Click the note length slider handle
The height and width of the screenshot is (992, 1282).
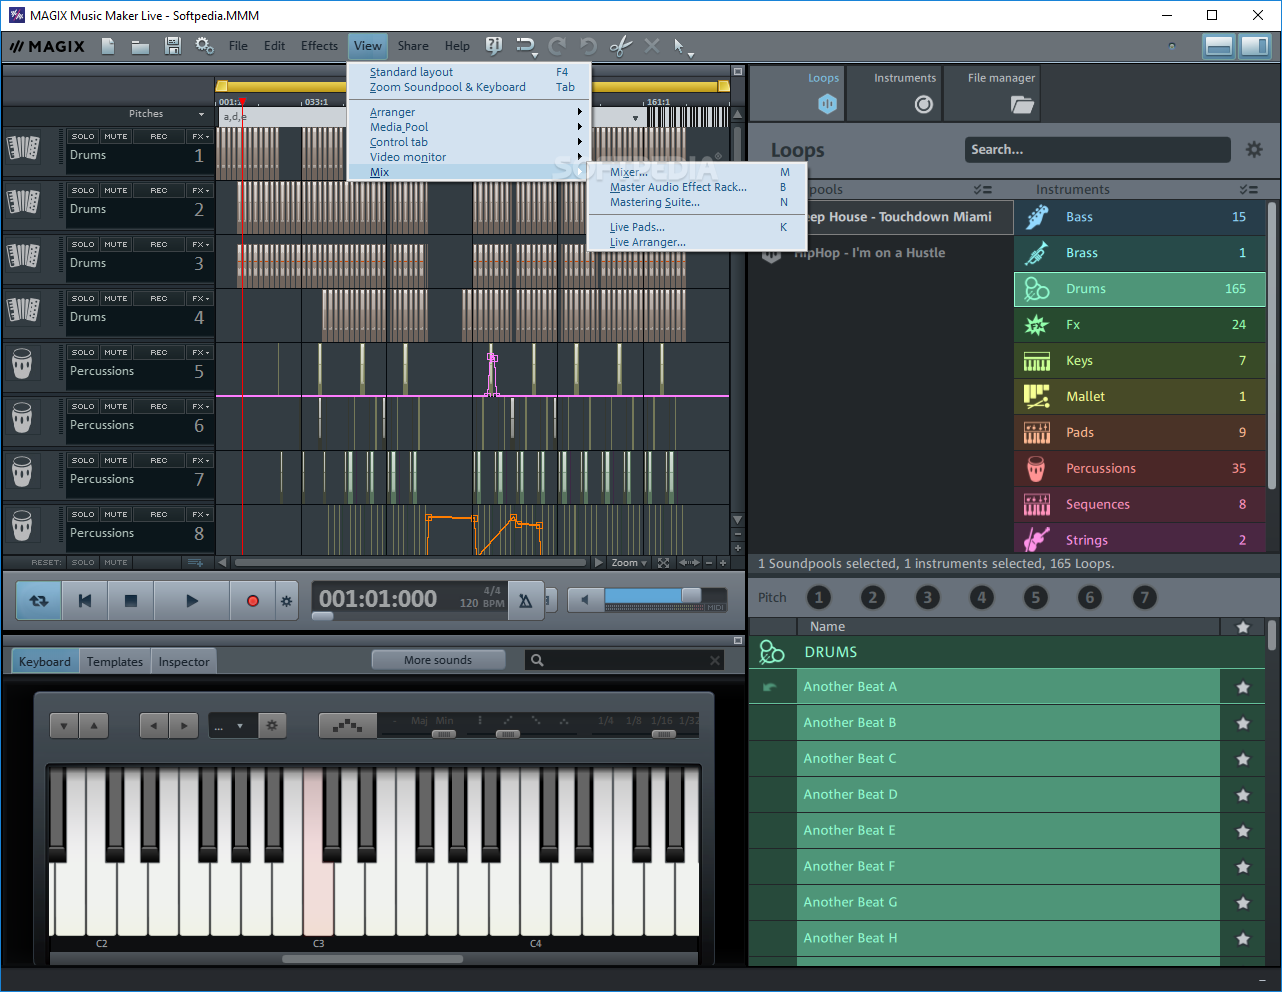click(x=662, y=734)
